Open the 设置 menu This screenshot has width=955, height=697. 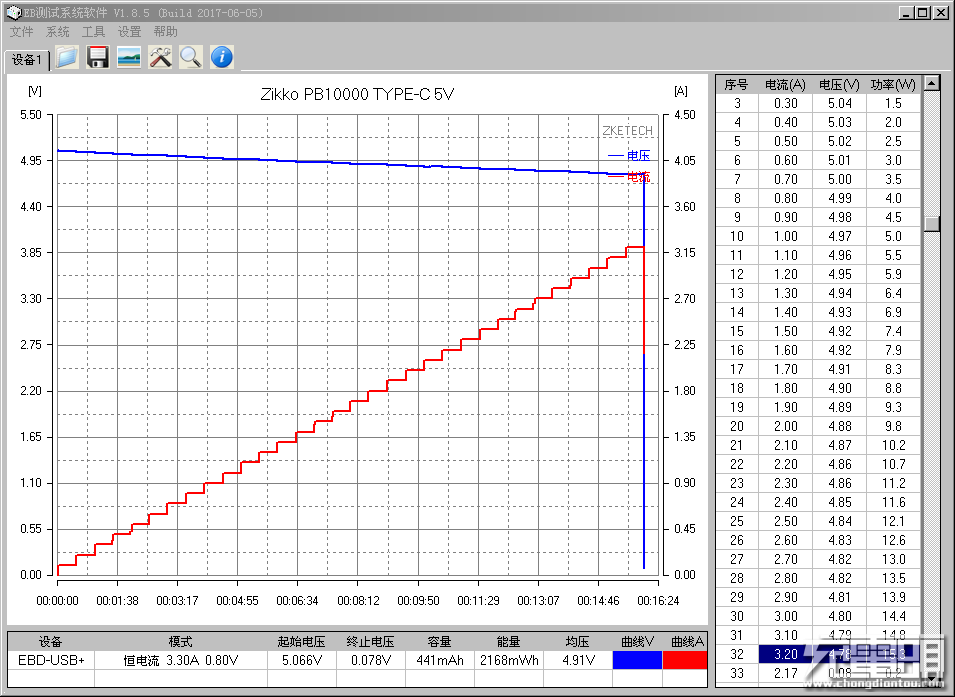coord(129,32)
